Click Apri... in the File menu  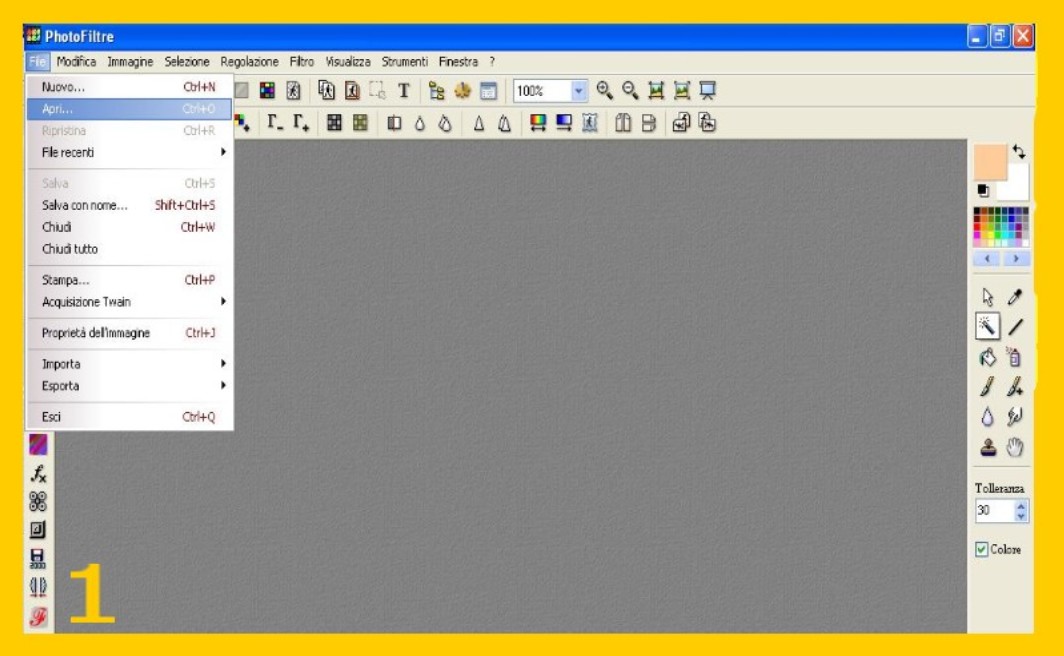click(130, 109)
